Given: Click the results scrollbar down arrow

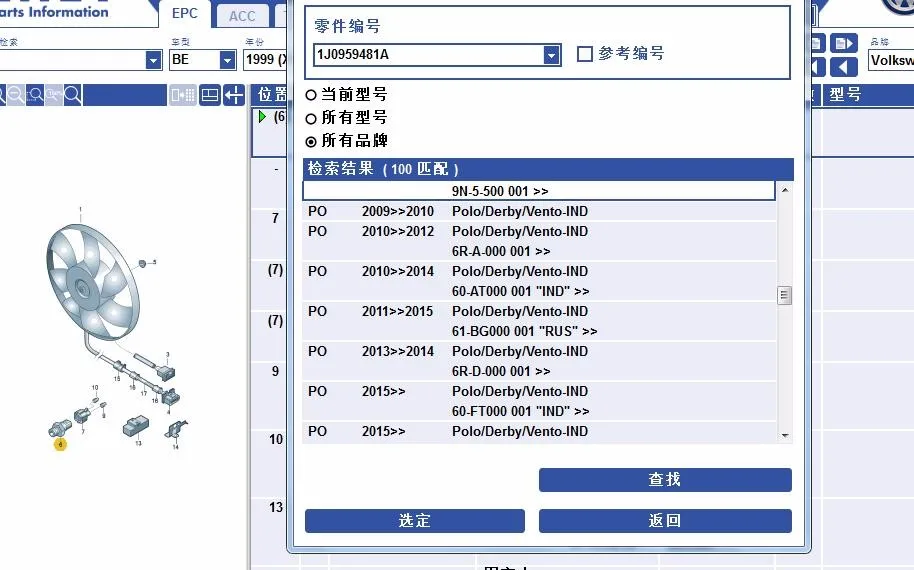Looking at the screenshot, I should click(x=785, y=435).
